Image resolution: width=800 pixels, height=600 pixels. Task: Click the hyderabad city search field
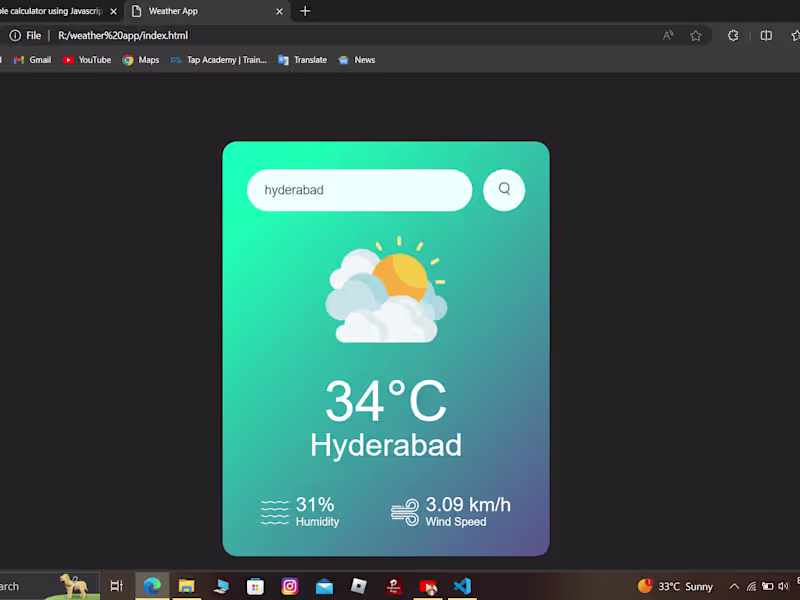(360, 190)
